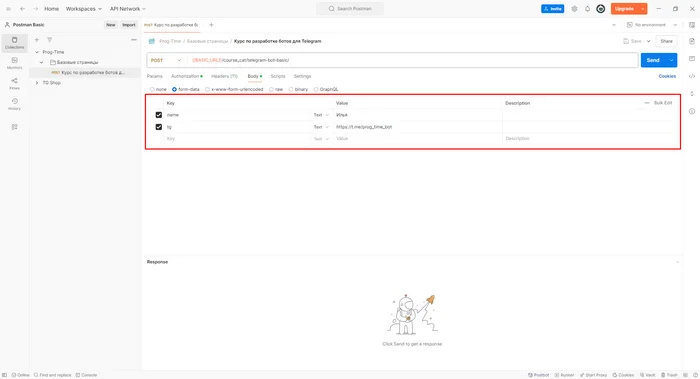Open the API Network dropdown menu

click(128, 8)
